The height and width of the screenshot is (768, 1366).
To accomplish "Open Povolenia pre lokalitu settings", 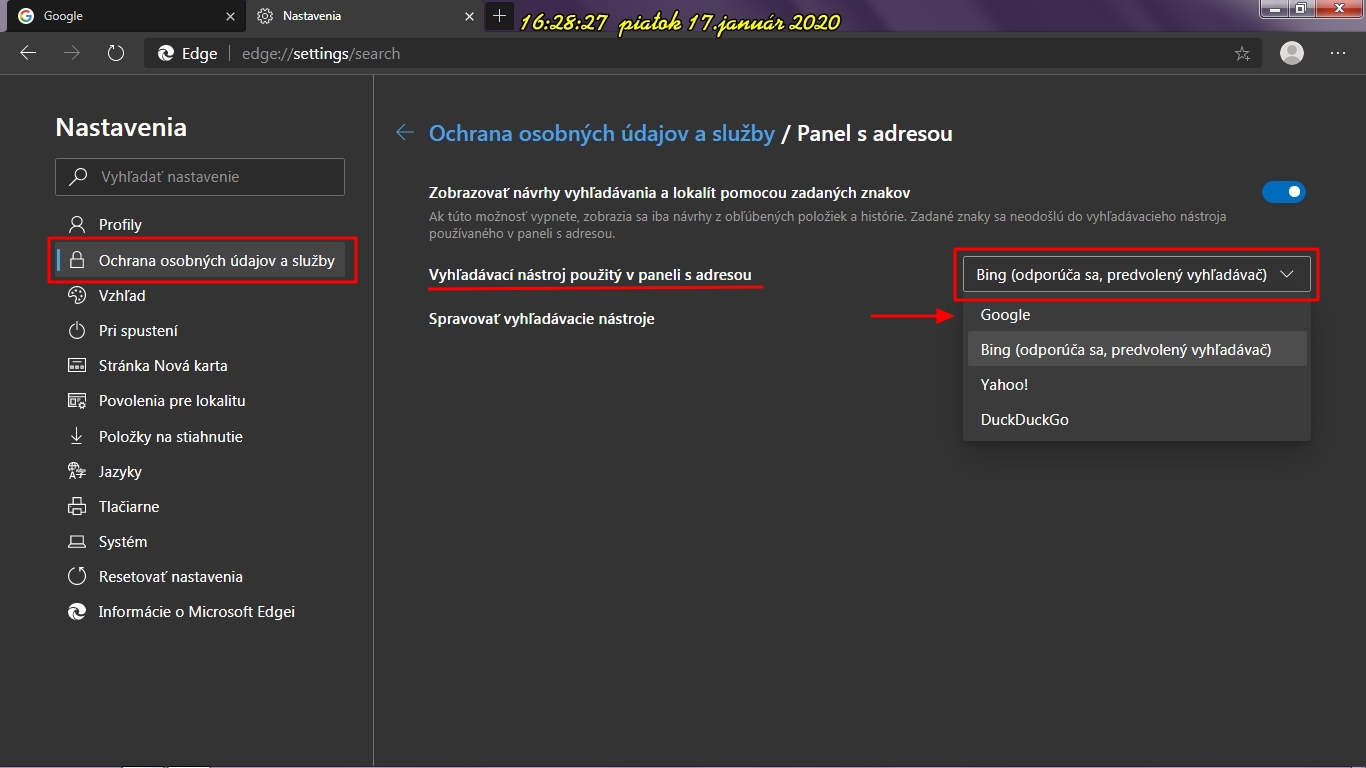I will tap(200, 401).
